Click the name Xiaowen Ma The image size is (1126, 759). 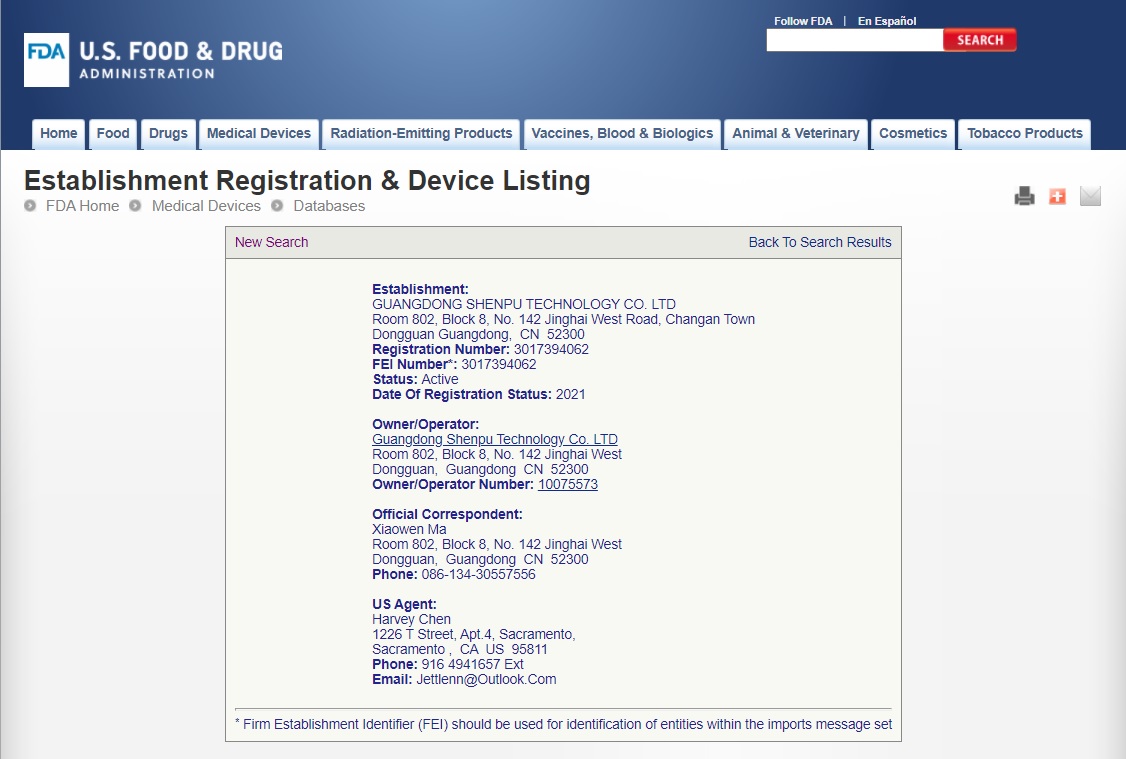pyautogui.click(x=409, y=529)
